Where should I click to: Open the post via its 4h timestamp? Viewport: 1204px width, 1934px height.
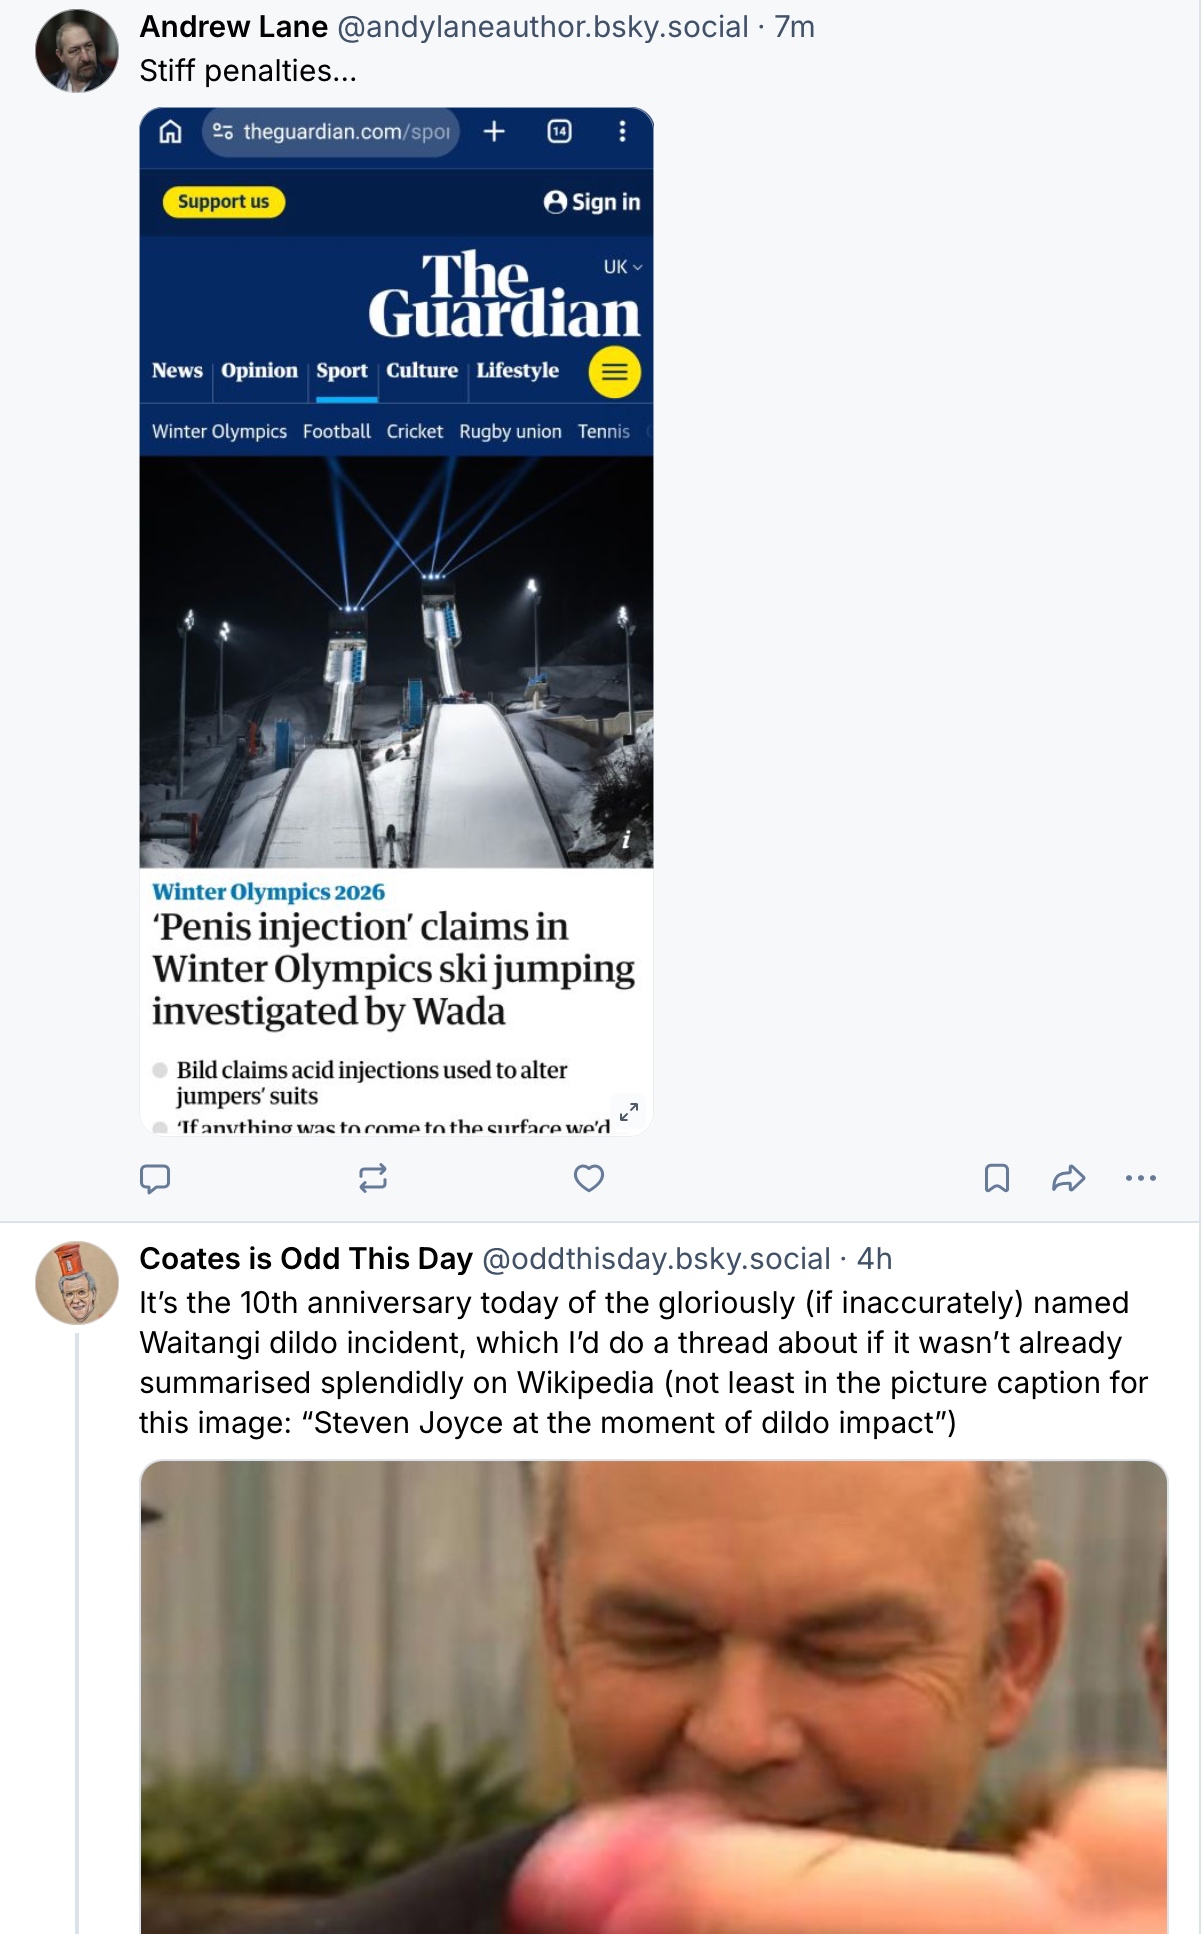coord(875,1259)
